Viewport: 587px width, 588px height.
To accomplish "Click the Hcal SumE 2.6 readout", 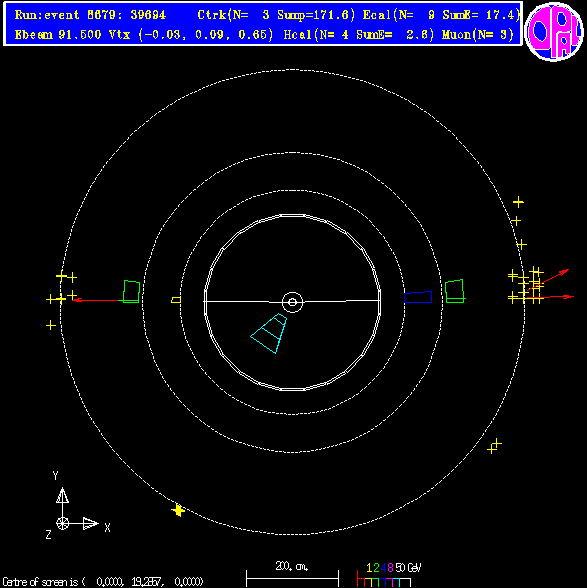I will click(359, 35).
